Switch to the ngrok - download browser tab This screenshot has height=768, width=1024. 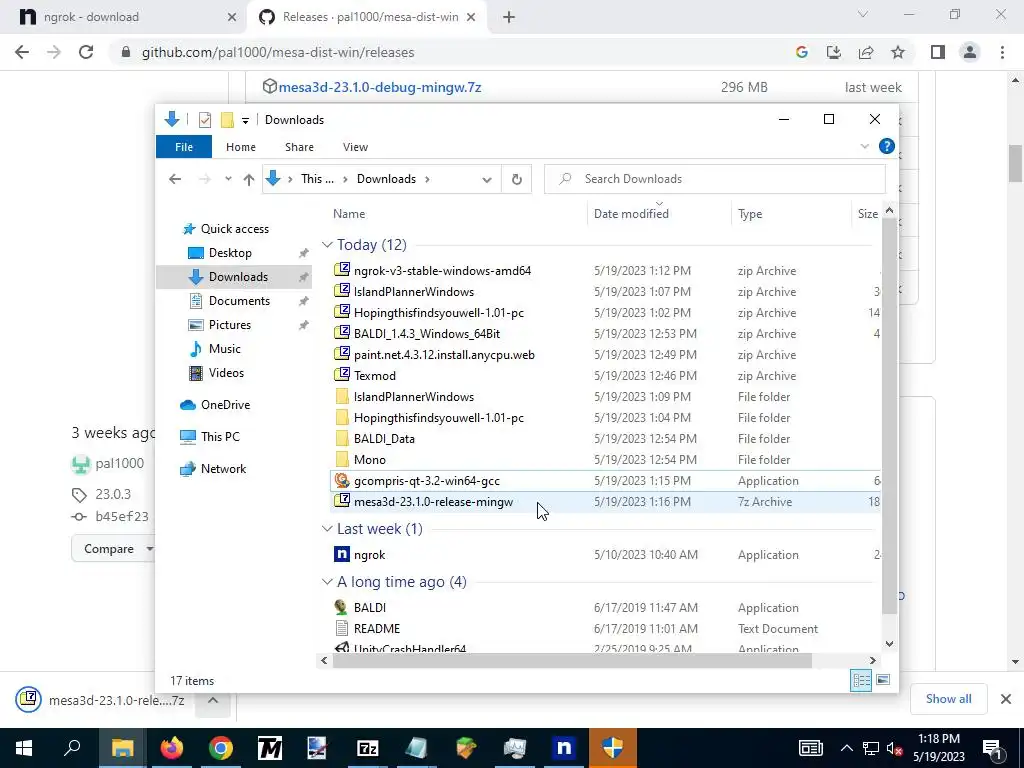124,17
